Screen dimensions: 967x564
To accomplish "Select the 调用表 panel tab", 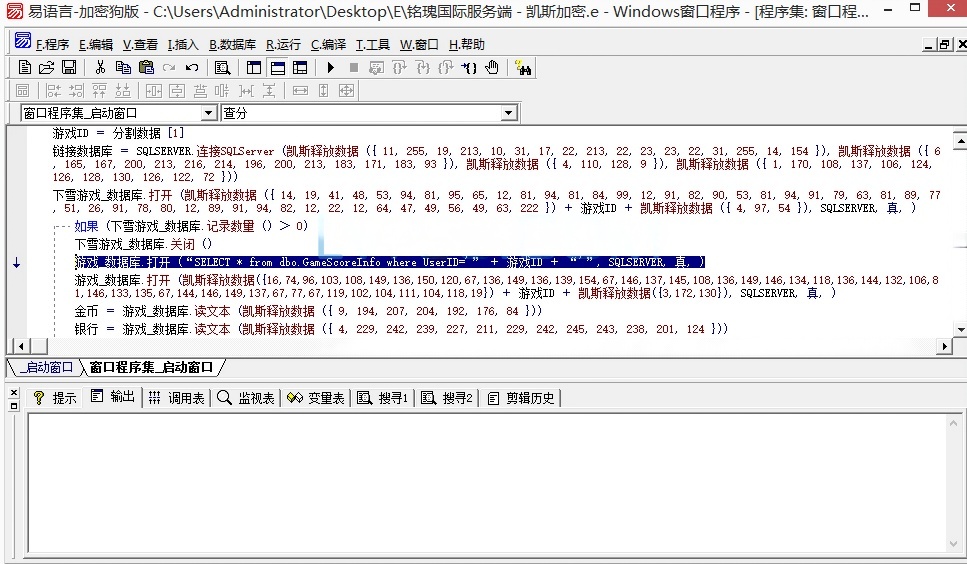I will 176,398.
